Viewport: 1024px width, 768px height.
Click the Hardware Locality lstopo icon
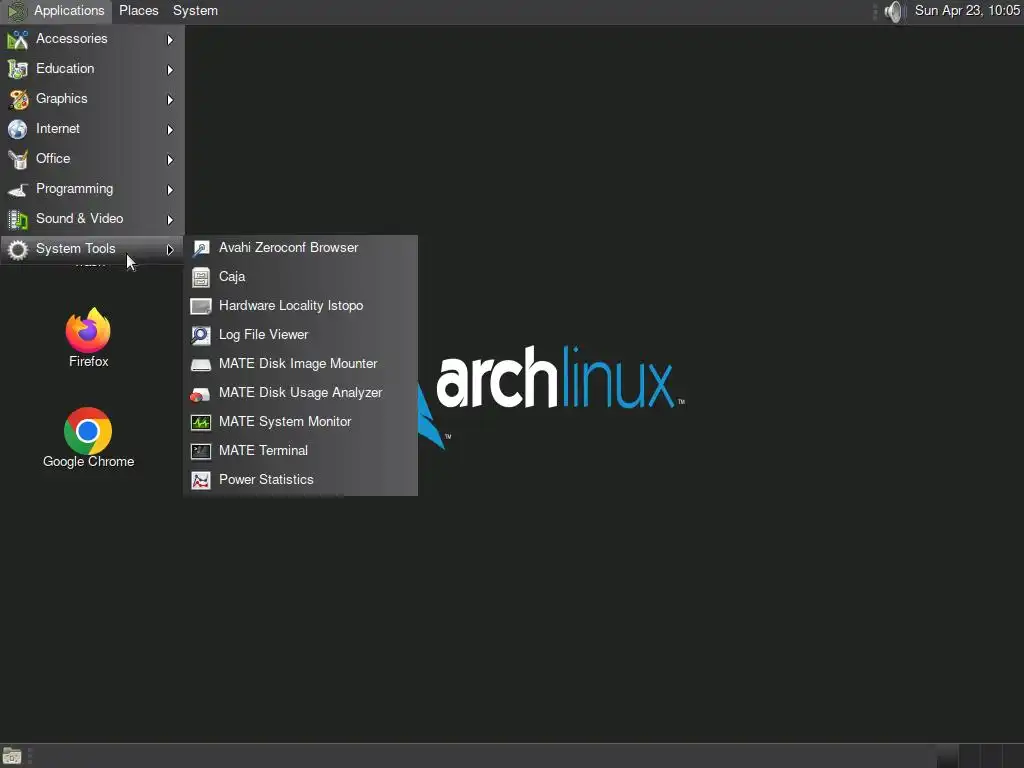click(x=200, y=306)
